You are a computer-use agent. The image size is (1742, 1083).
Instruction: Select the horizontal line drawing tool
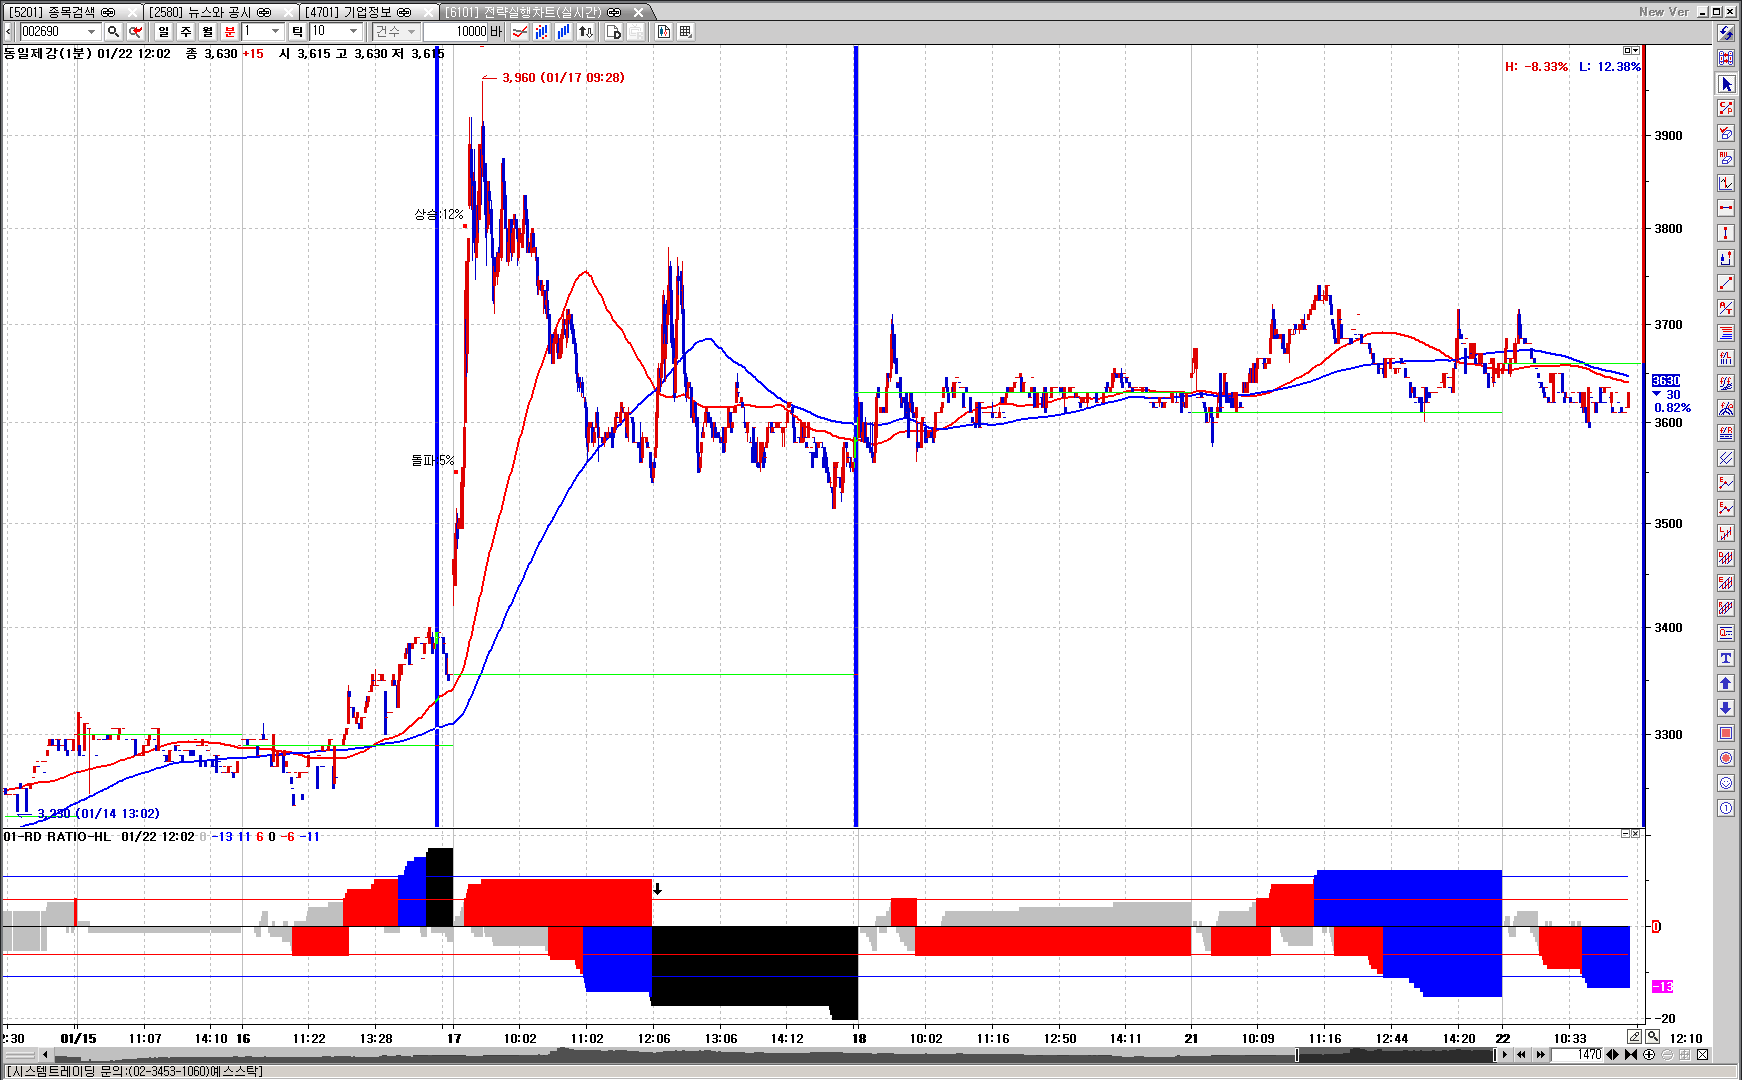(1726, 209)
